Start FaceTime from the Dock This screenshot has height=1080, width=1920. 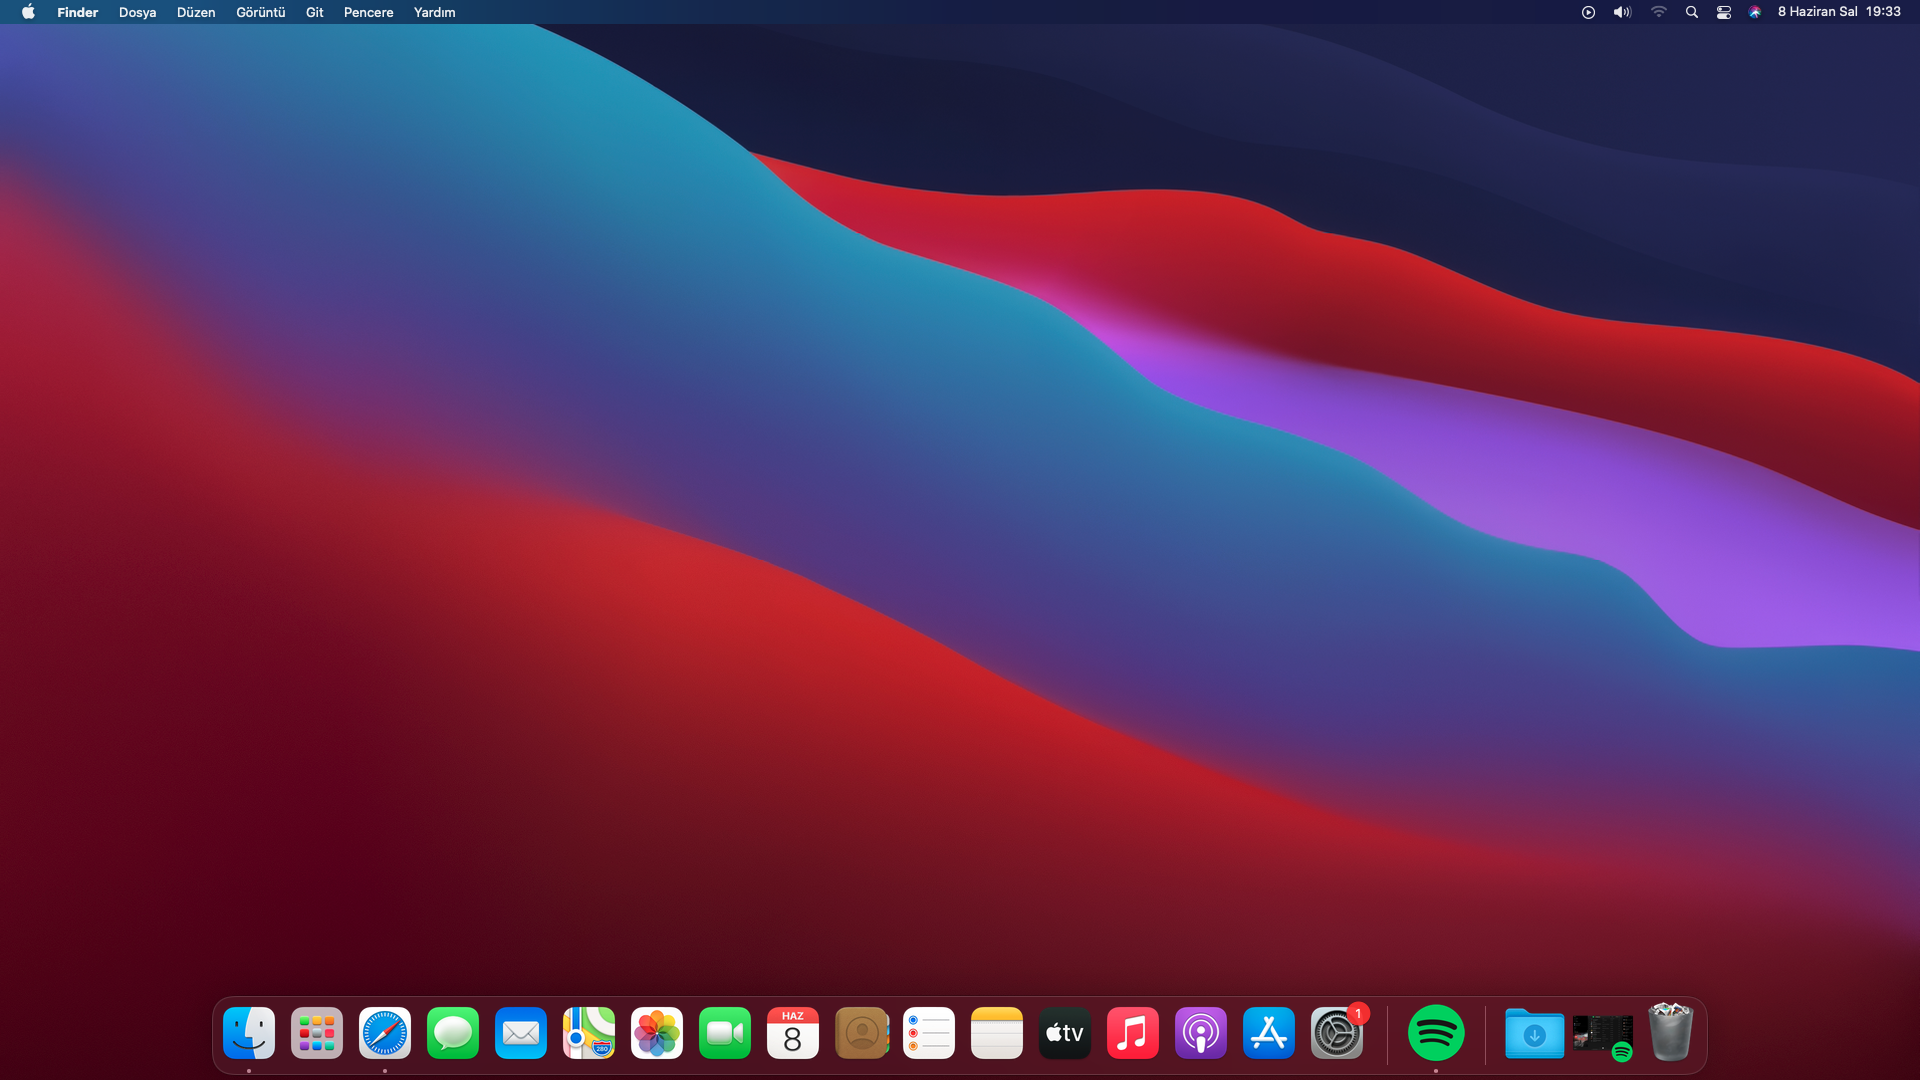pyautogui.click(x=725, y=1033)
